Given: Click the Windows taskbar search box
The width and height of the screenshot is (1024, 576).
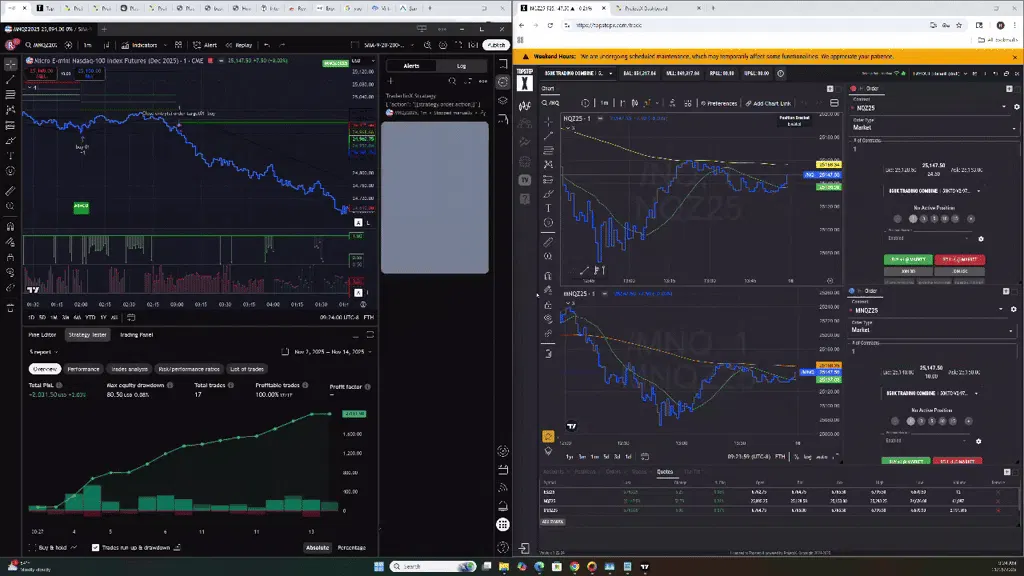Looking at the screenshot, I should pyautogui.click(x=432, y=566).
